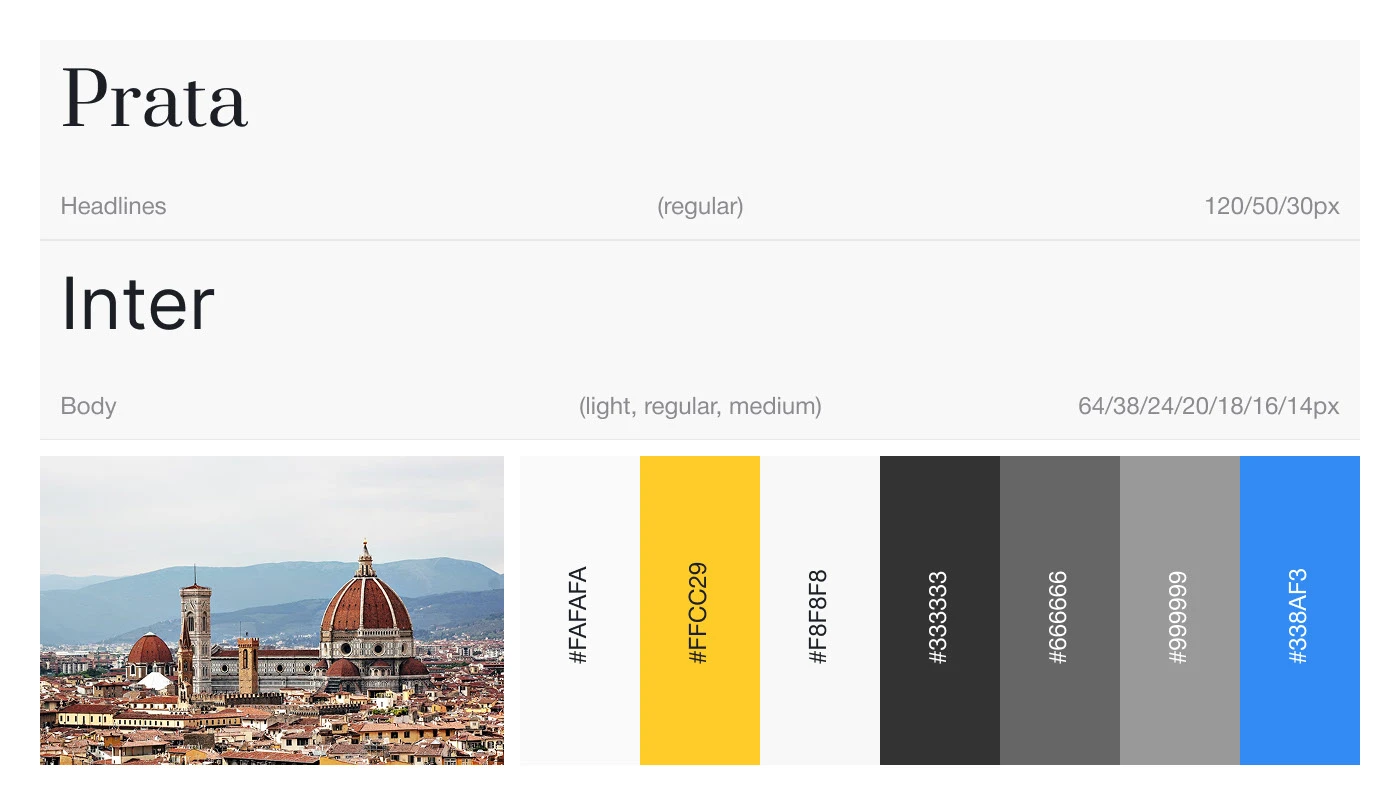
Task: Click the "(light, regular, medium)" weights text
Action: 700,407
